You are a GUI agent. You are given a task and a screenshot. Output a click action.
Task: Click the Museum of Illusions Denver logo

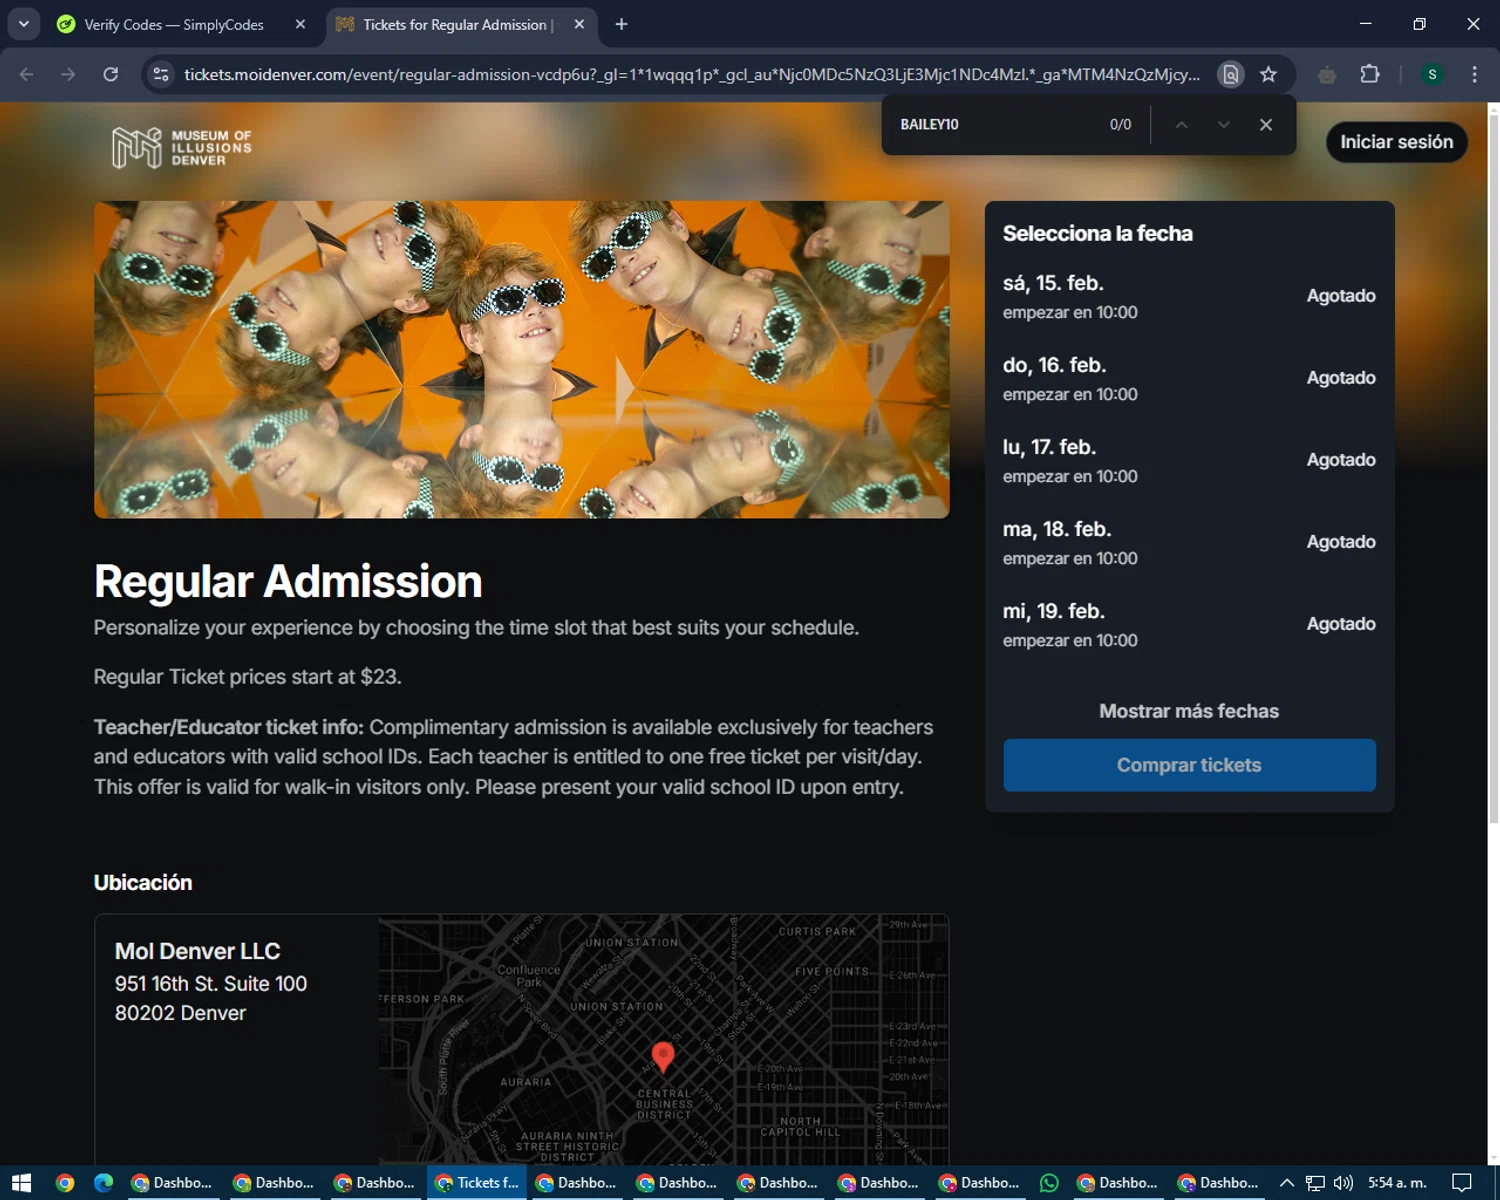pos(182,148)
